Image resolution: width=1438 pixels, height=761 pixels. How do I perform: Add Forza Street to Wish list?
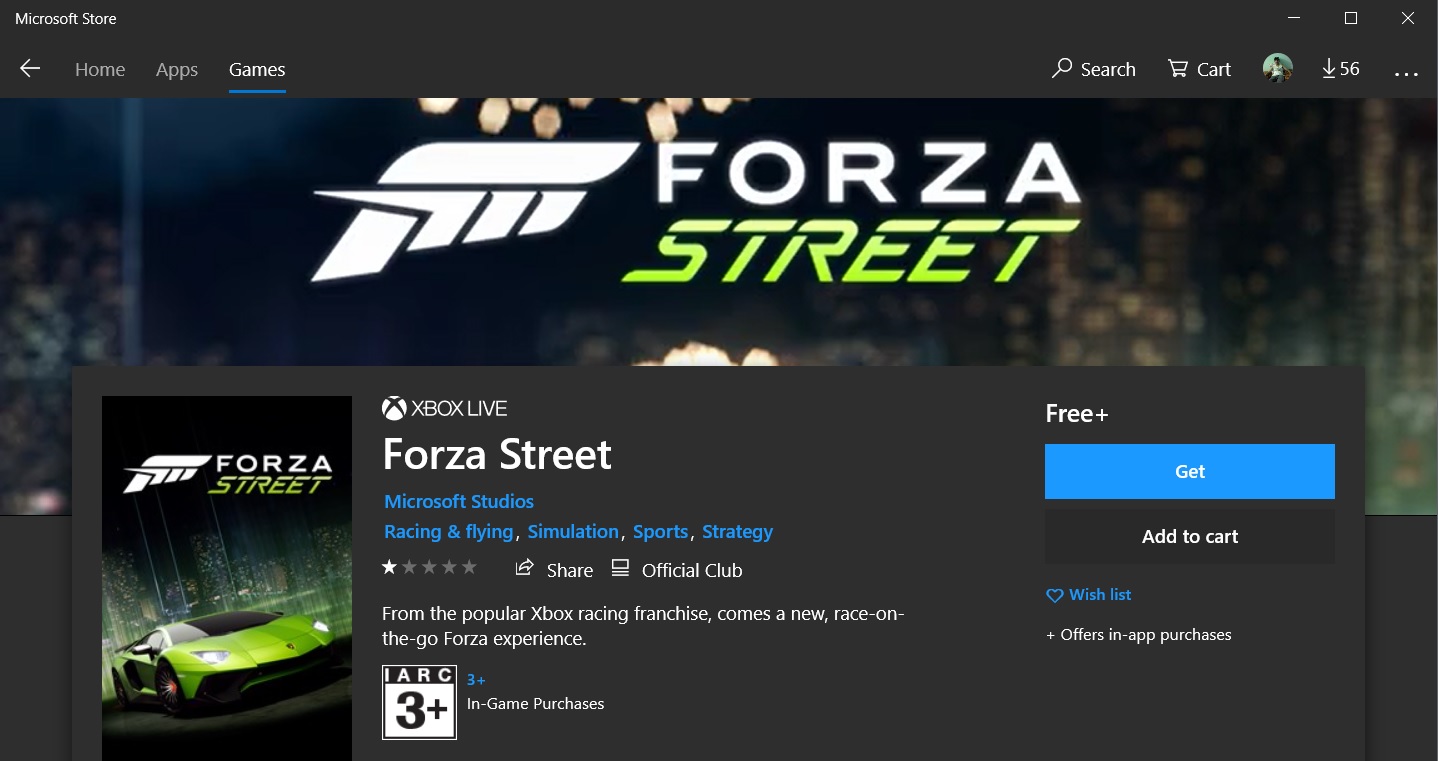click(1088, 594)
